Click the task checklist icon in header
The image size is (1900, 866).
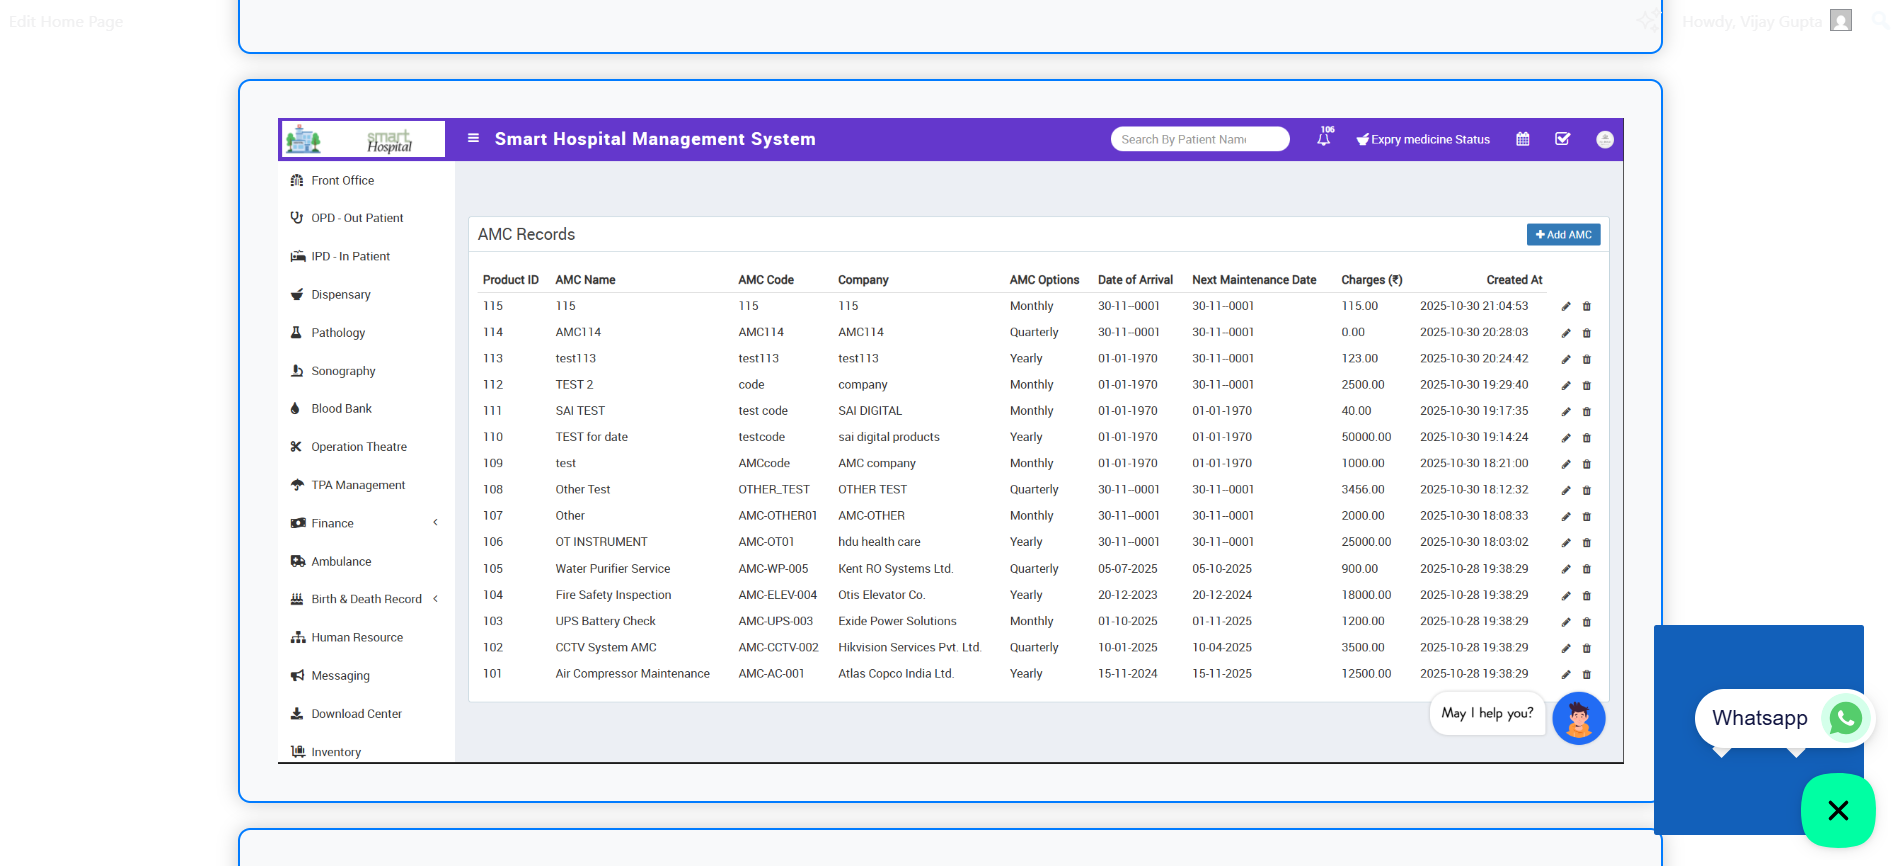[1562, 140]
